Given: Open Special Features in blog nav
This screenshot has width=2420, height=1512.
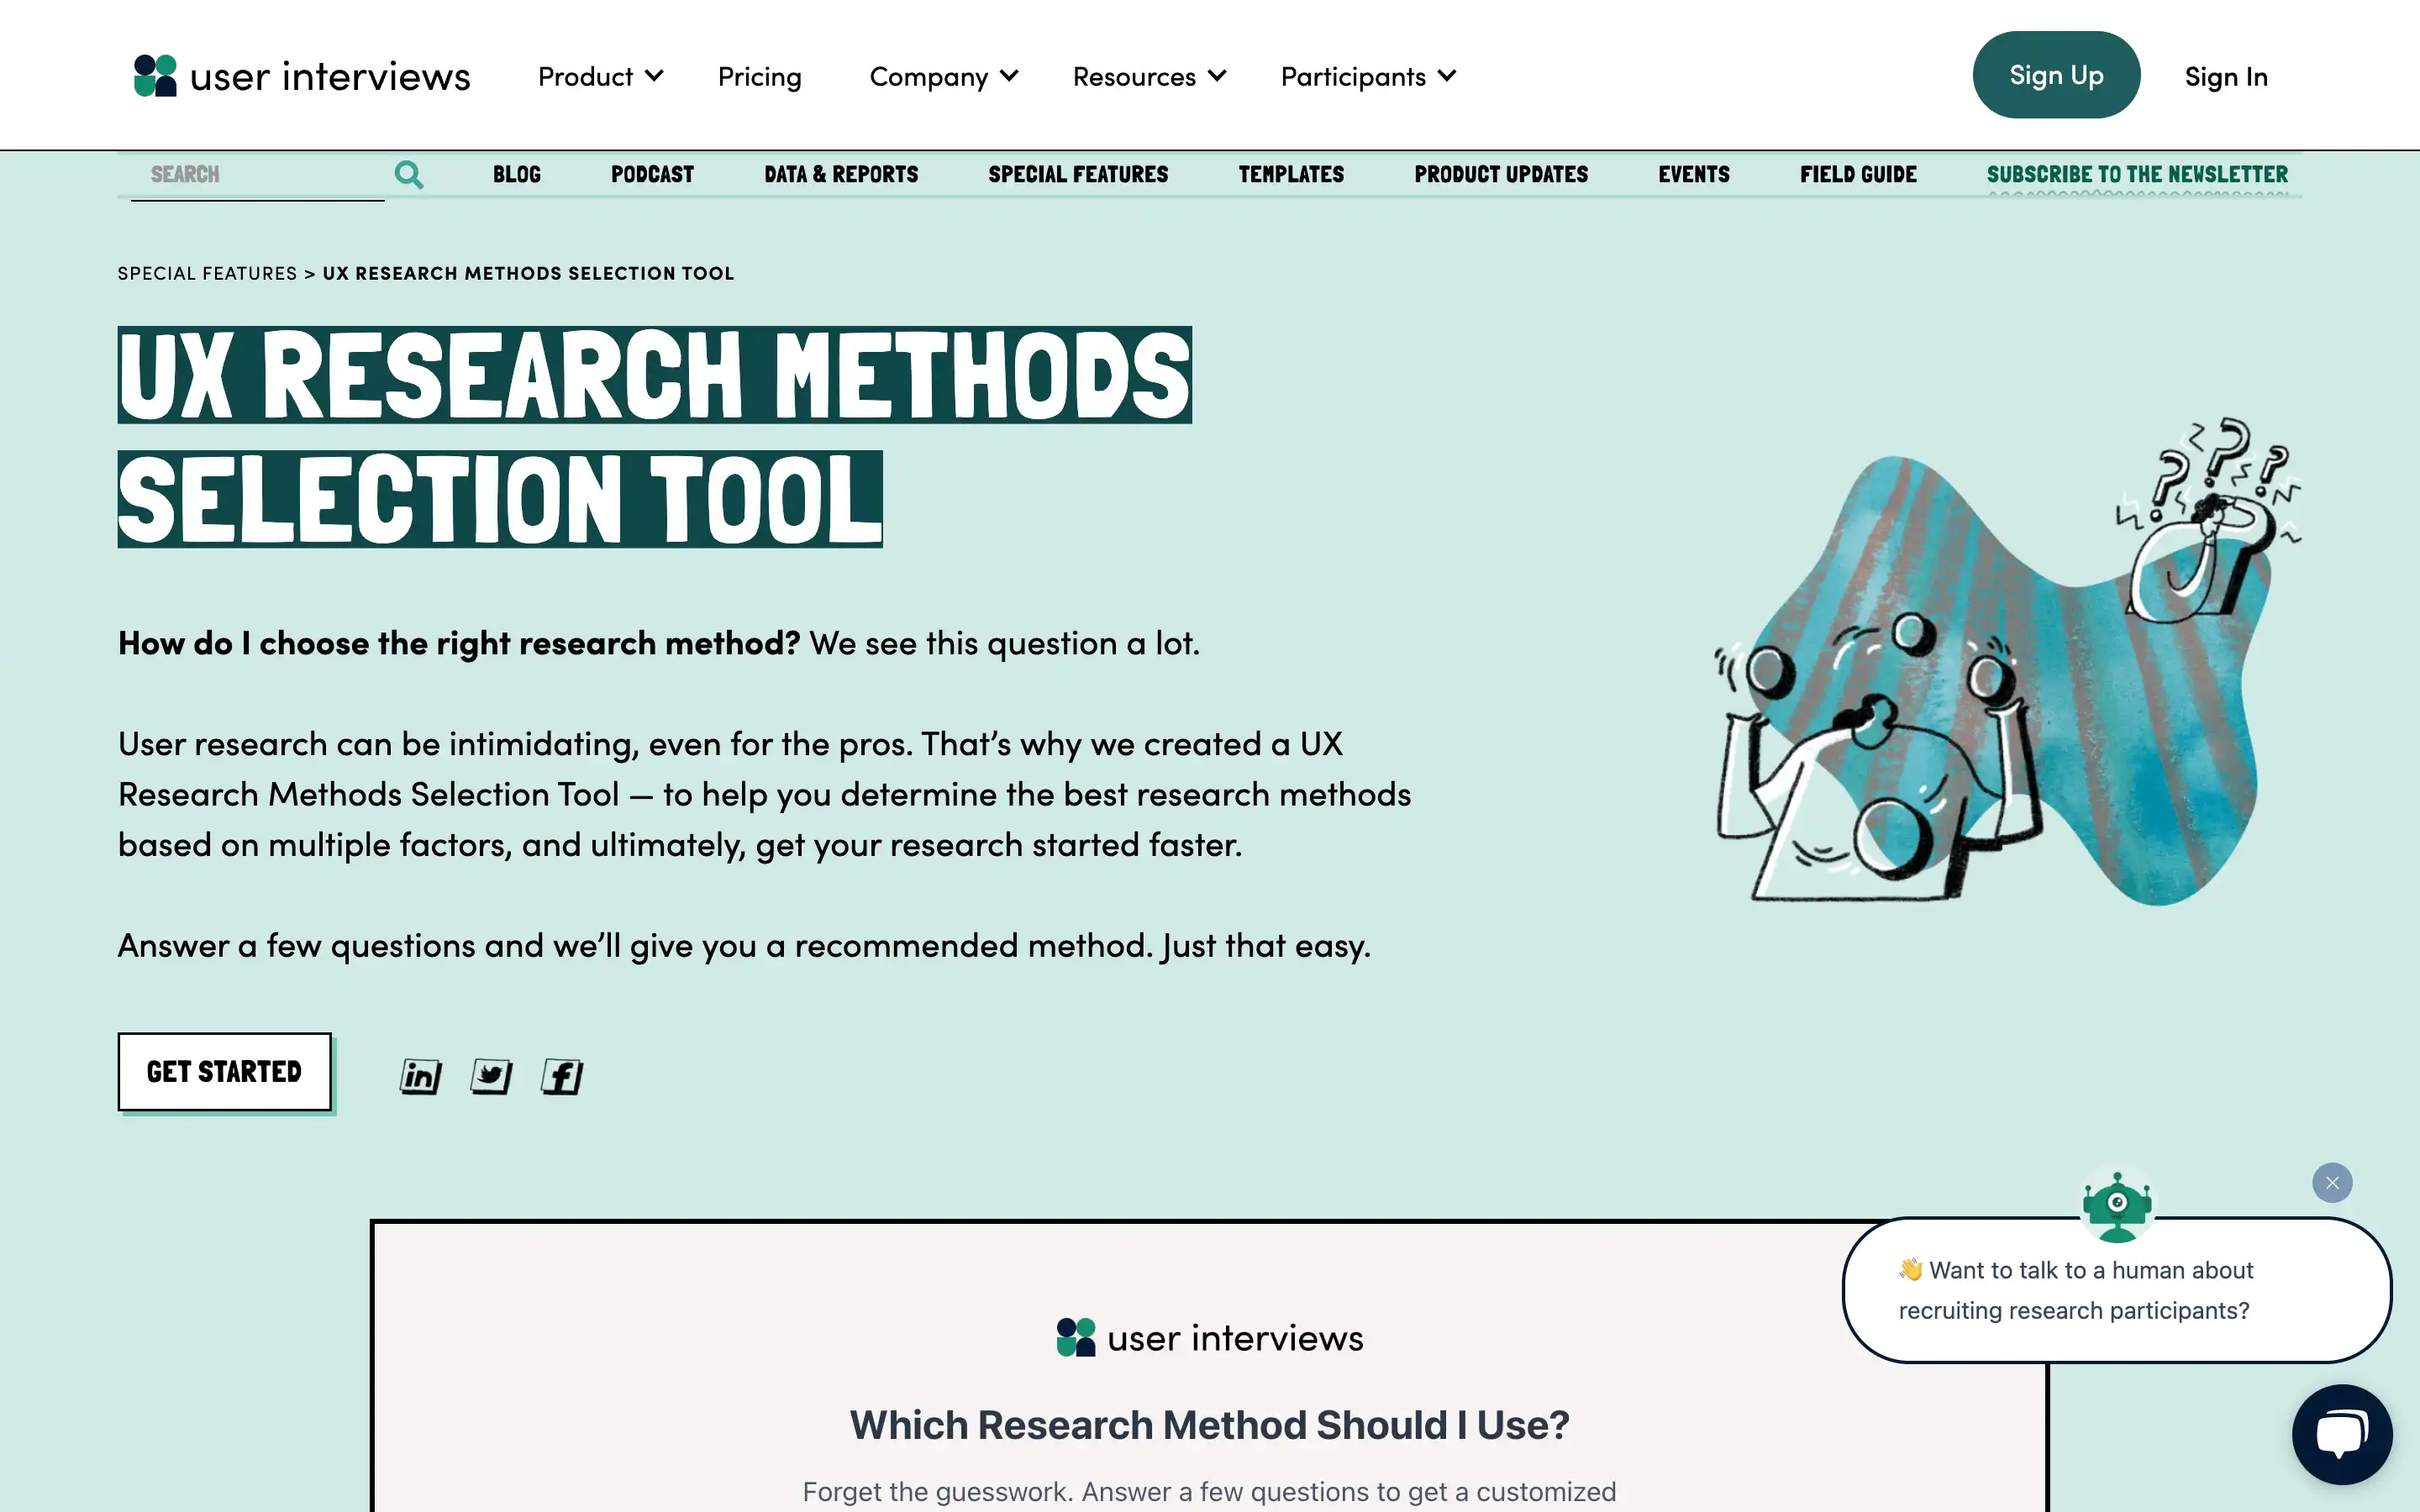Looking at the screenshot, I should (x=1078, y=175).
